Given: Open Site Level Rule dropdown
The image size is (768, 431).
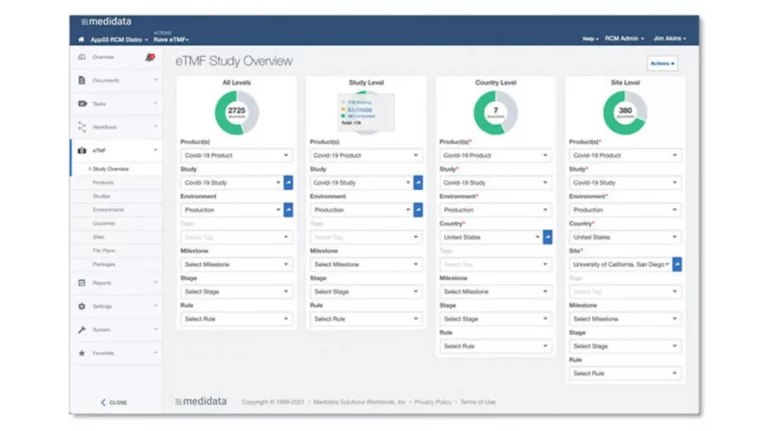Looking at the screenshot, I should pos(625,373).
